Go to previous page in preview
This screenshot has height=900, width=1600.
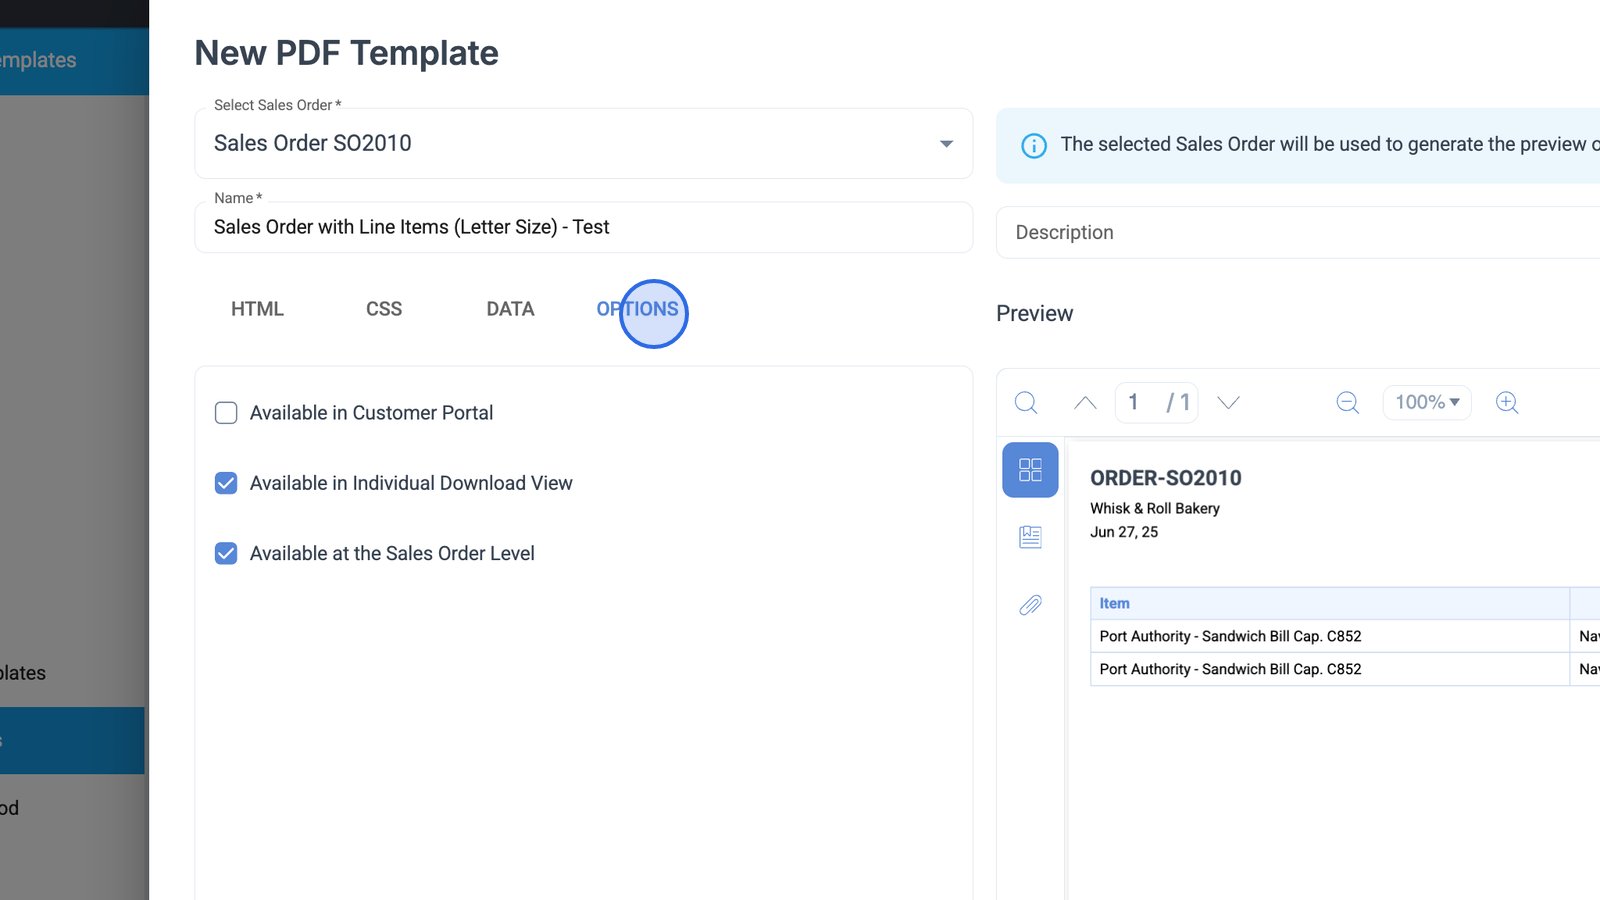pyautogui.click(x=1085, y=402)
